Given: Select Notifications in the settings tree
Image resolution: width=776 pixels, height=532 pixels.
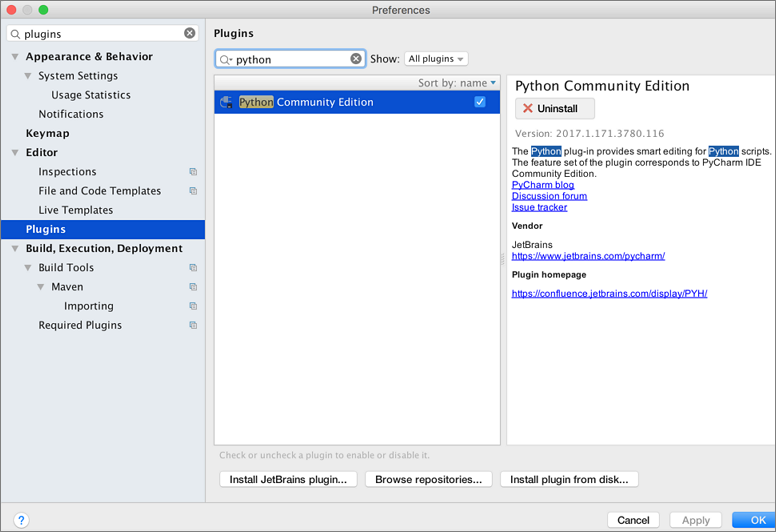Looking at the screenshot, I should (x=71, y=114).
